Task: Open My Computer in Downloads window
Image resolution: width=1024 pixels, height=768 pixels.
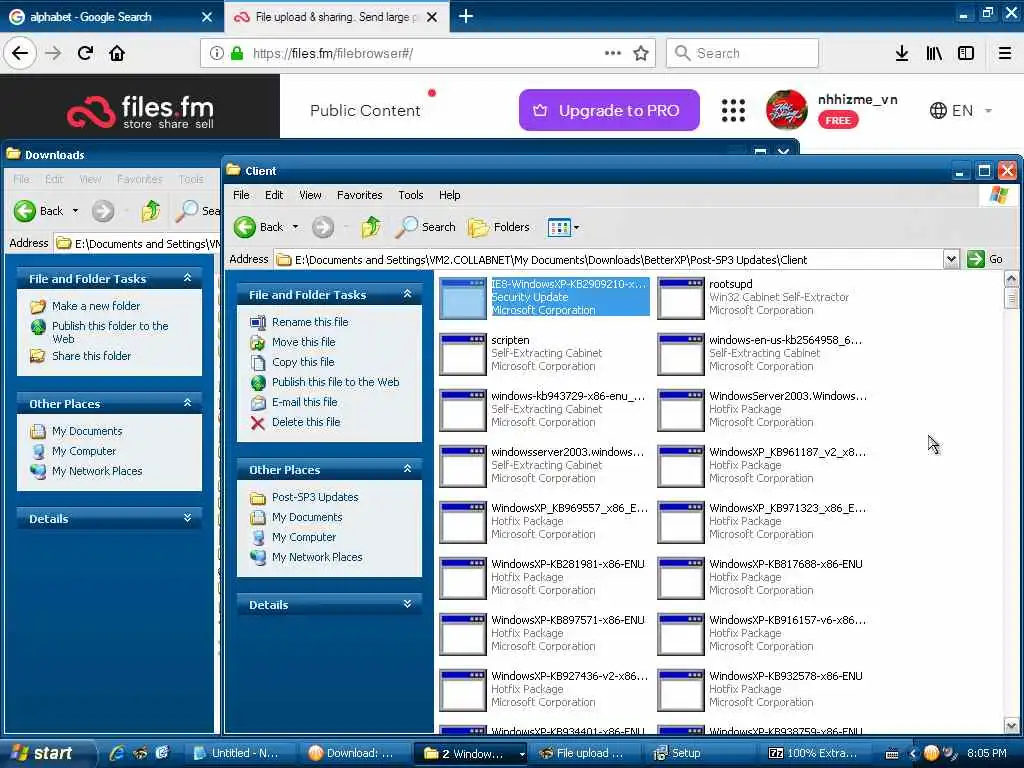Action: tap(84, 451)
